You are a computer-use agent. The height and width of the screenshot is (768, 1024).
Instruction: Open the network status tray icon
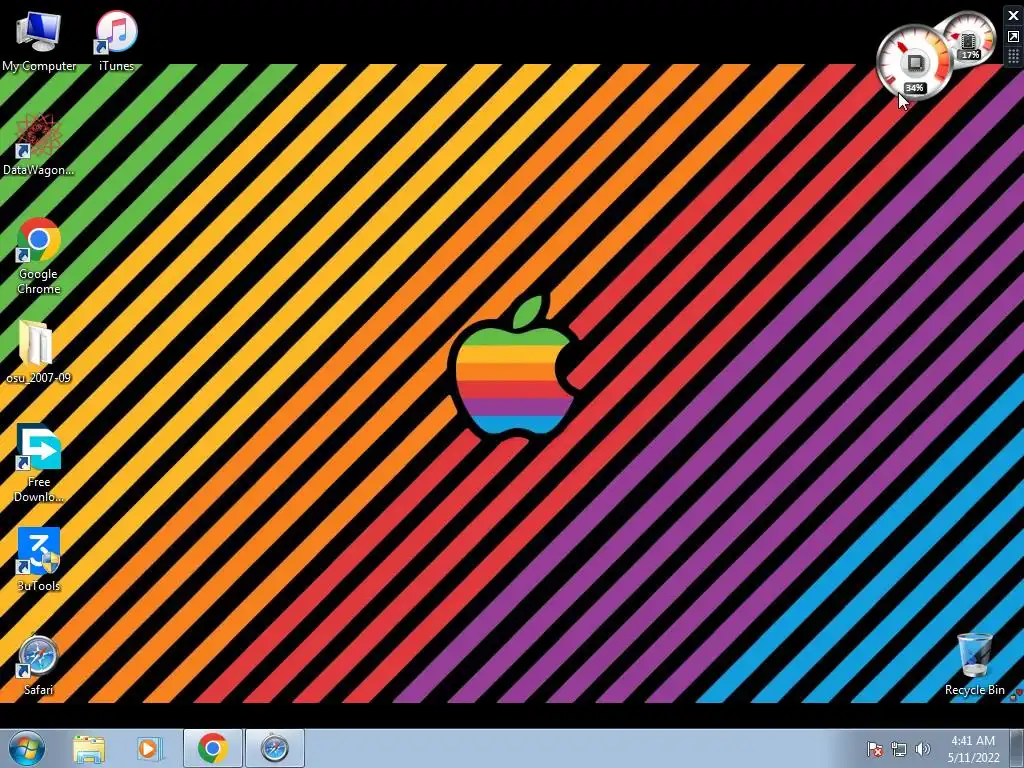pos(899,749)
